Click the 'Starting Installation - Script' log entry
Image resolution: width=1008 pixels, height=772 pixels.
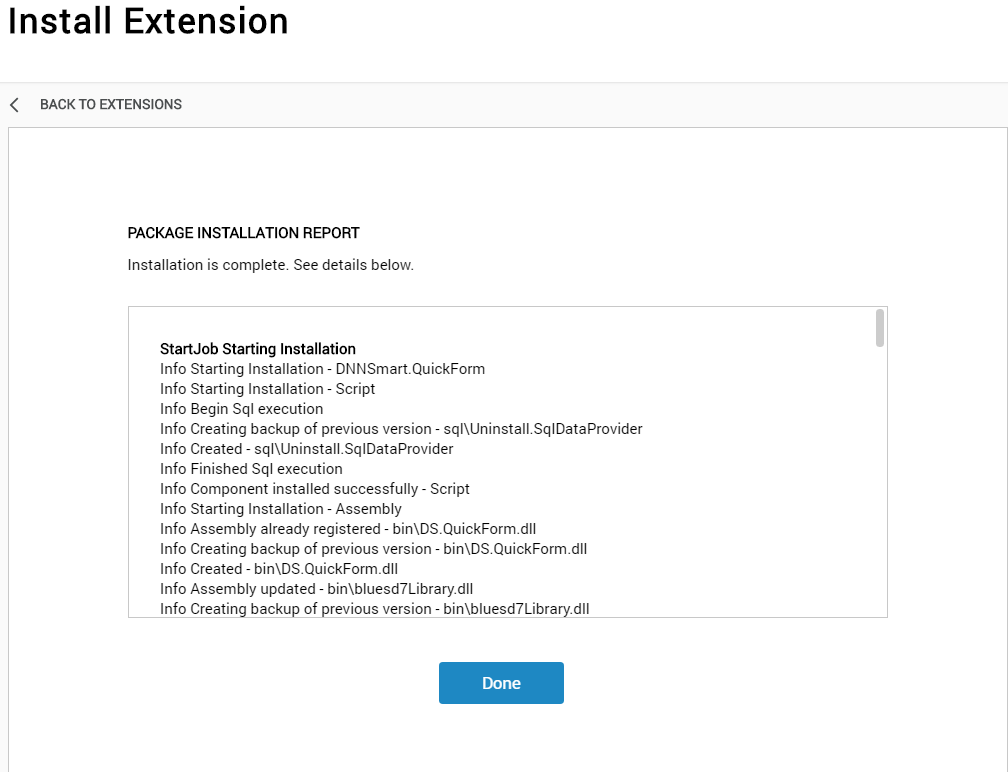pos(267,389)
